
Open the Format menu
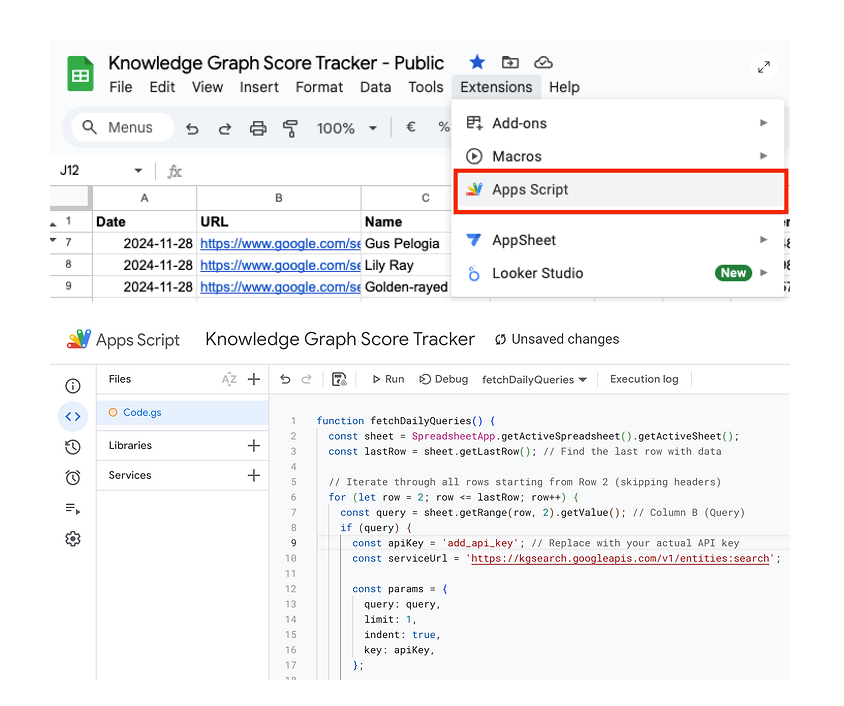tap(319, 87)
